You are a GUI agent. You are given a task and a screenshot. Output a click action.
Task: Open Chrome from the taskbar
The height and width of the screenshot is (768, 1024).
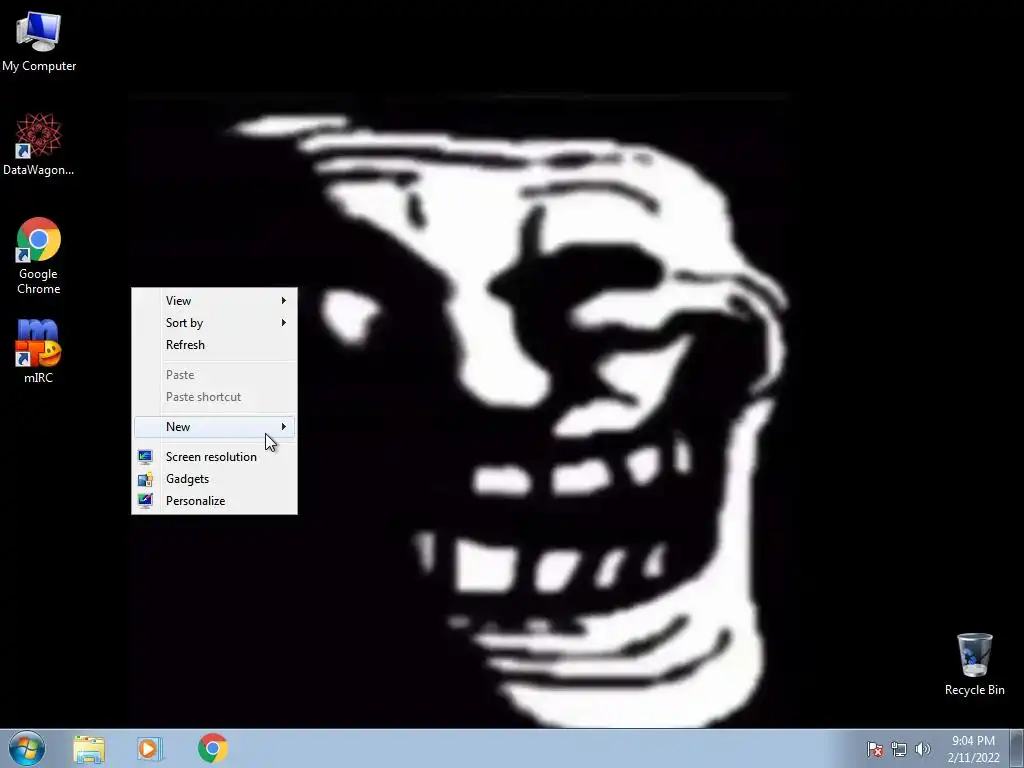click(x=212, y=748)
